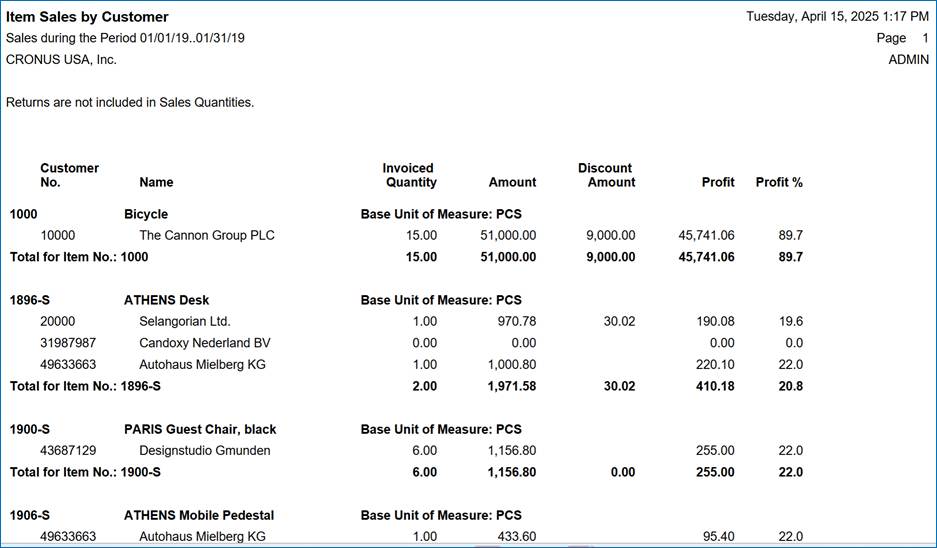This screenshot has width=937, height=548.
Task: Click the ATHENS Mobile Pedestal item heading
Action: 198,515
